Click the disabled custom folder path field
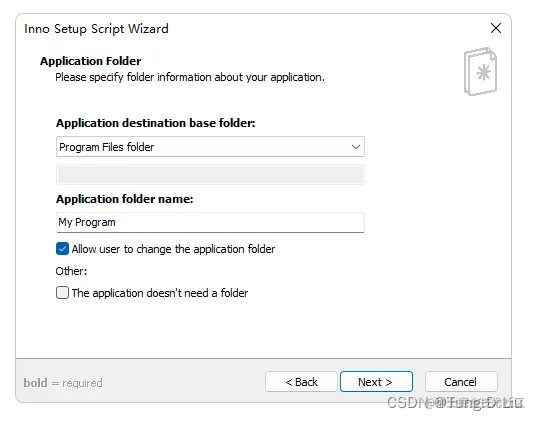This screenshot has height=421, width=537. pyautogui.click(x=210, y=174)
